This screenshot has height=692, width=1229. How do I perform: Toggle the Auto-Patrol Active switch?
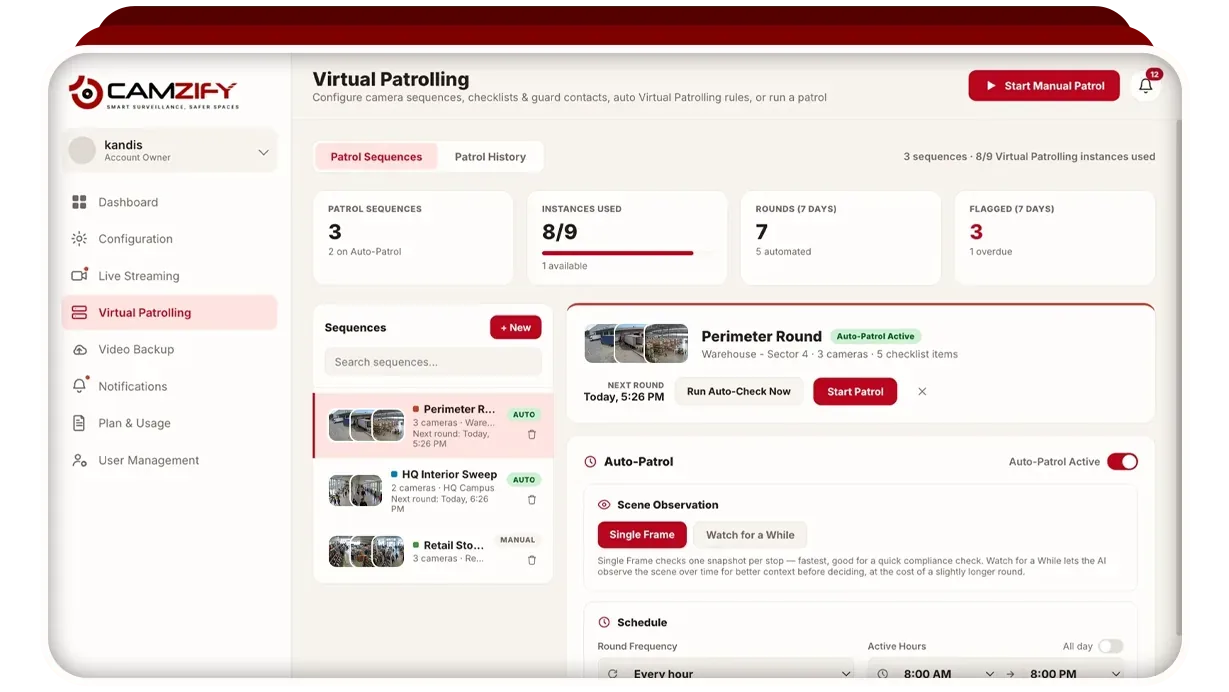coord(1122,462)
